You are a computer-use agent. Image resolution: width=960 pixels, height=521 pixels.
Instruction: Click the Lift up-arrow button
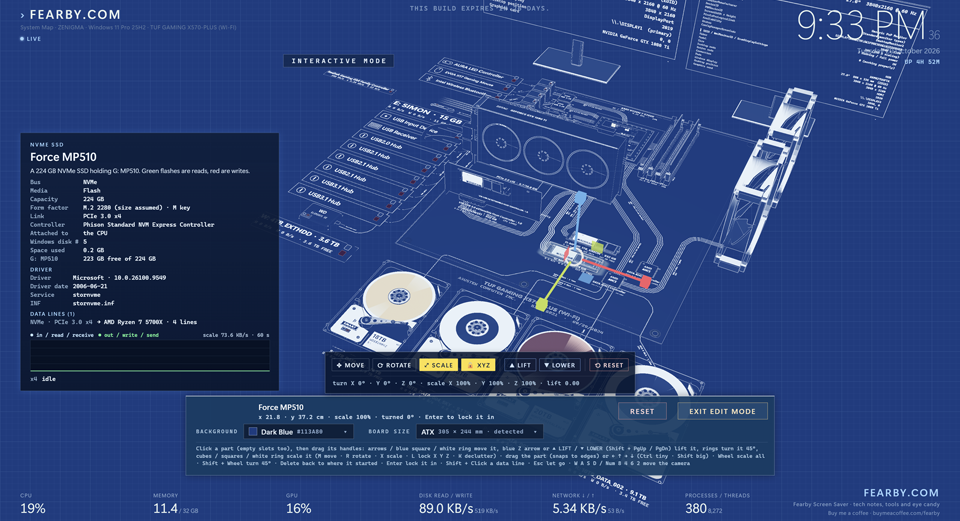click(x=520, y=365)
